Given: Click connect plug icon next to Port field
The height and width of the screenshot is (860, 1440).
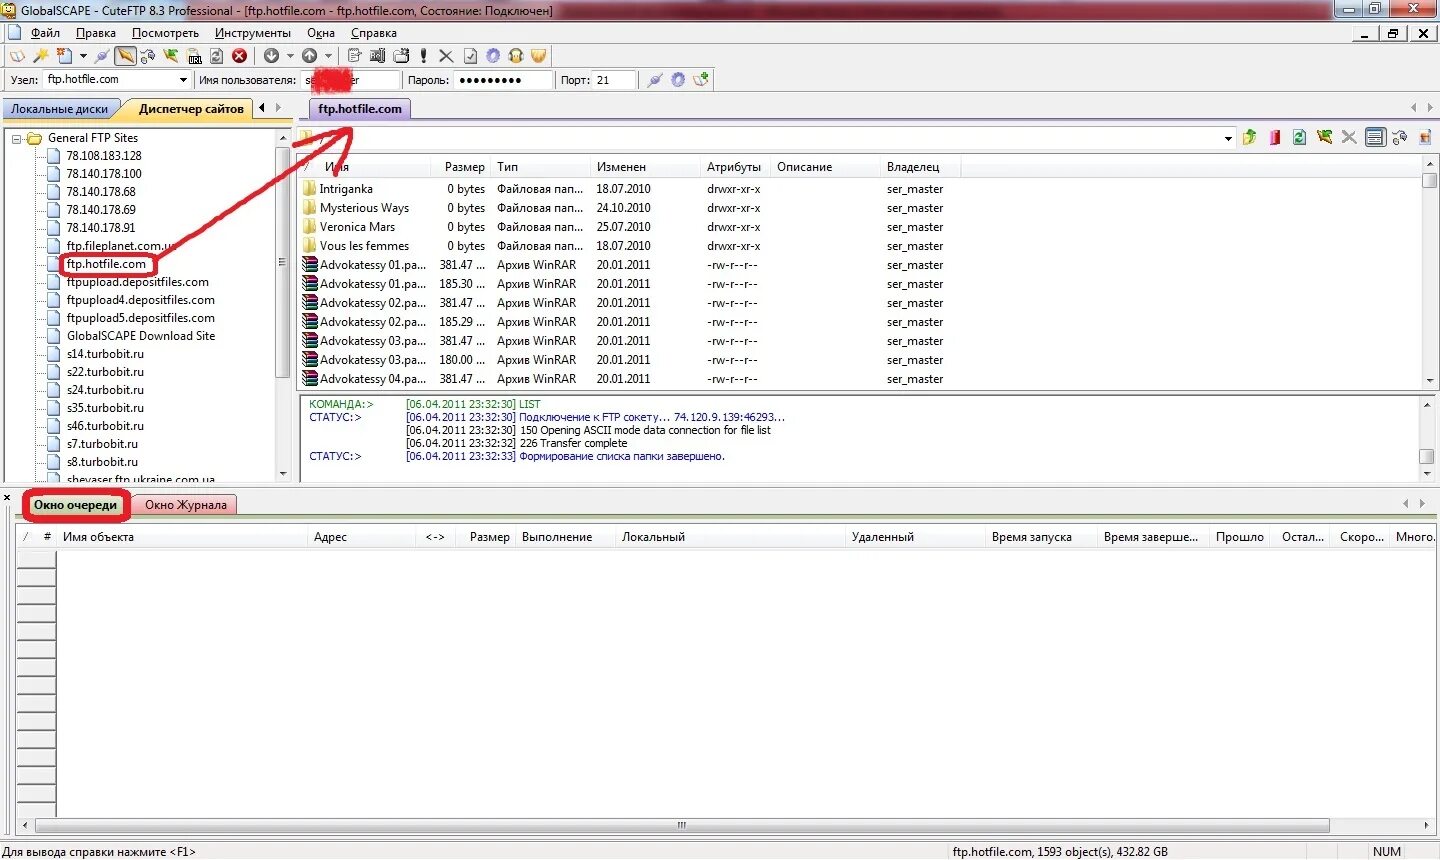Looking at the screenshot, I should point(655,80).
